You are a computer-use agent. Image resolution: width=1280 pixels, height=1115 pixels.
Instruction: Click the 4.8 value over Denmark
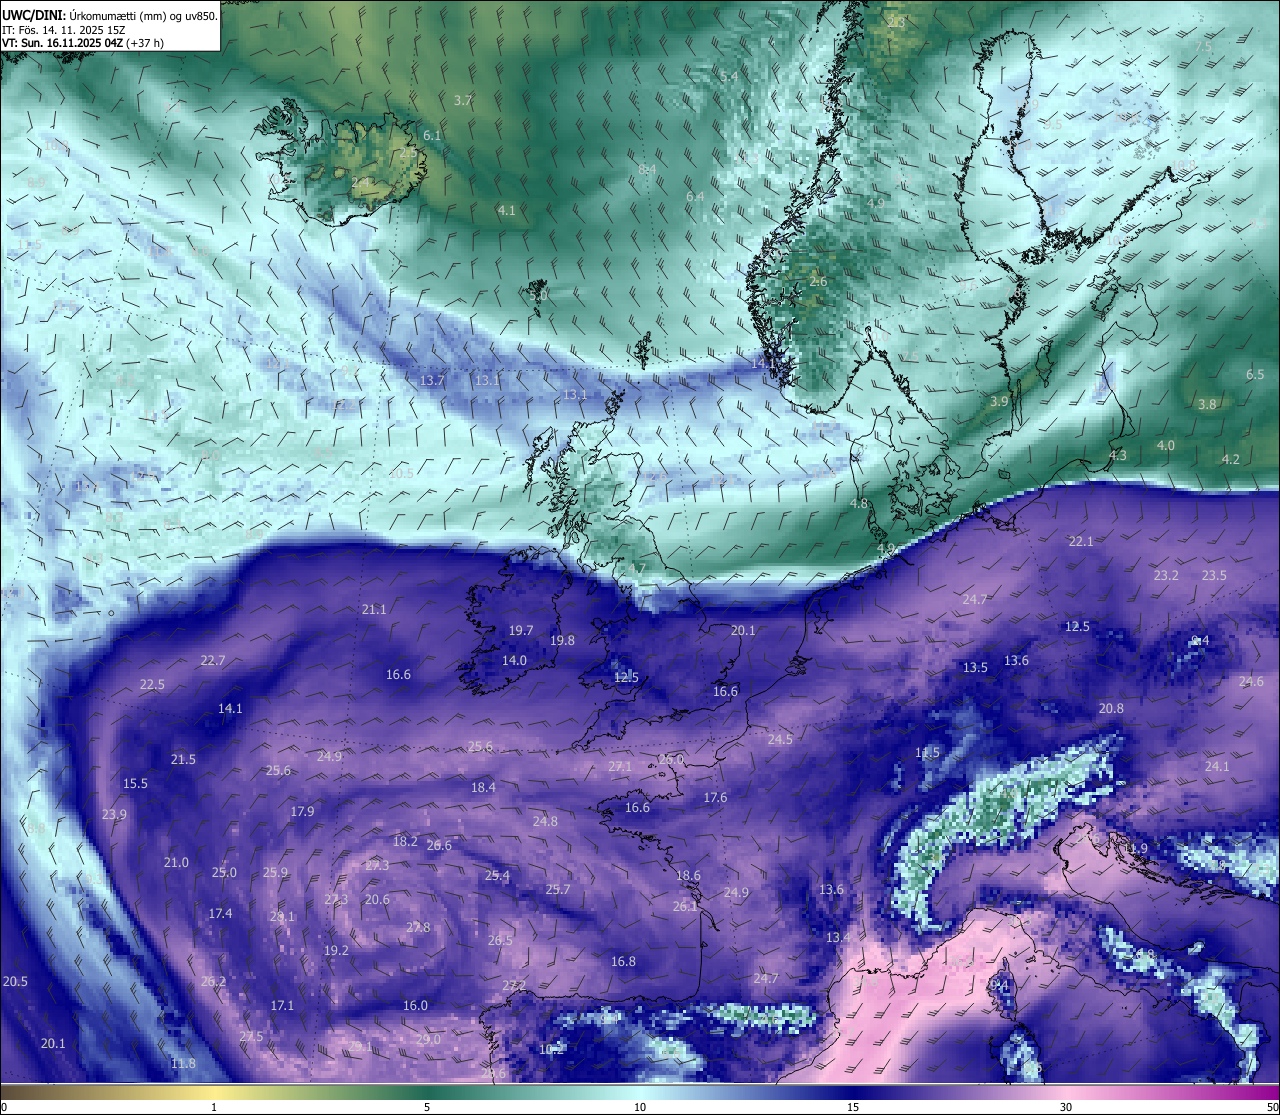pyautogui.click(x=859, y=504)
